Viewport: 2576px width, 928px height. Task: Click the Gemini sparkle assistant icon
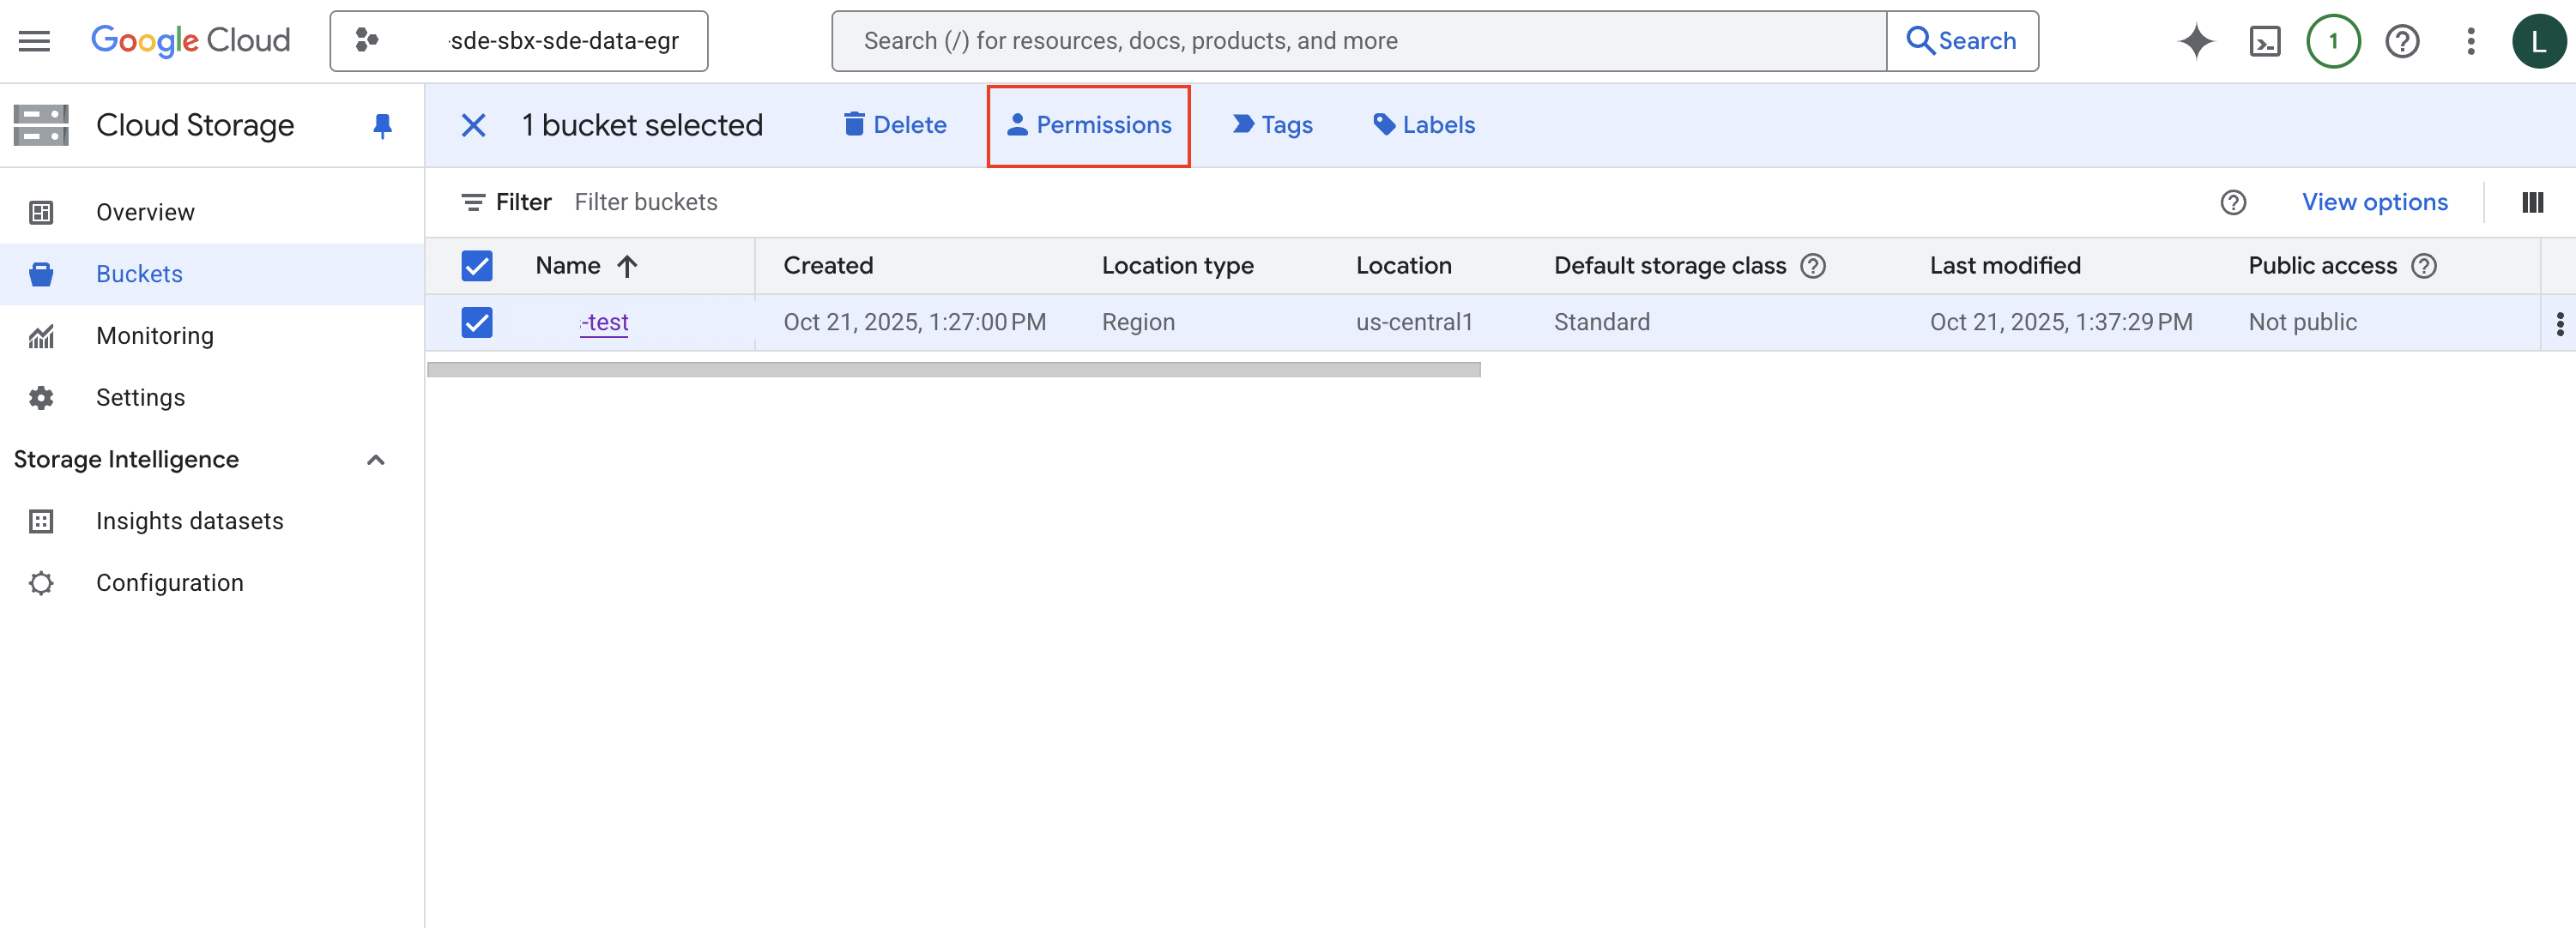coord(2195,41)
